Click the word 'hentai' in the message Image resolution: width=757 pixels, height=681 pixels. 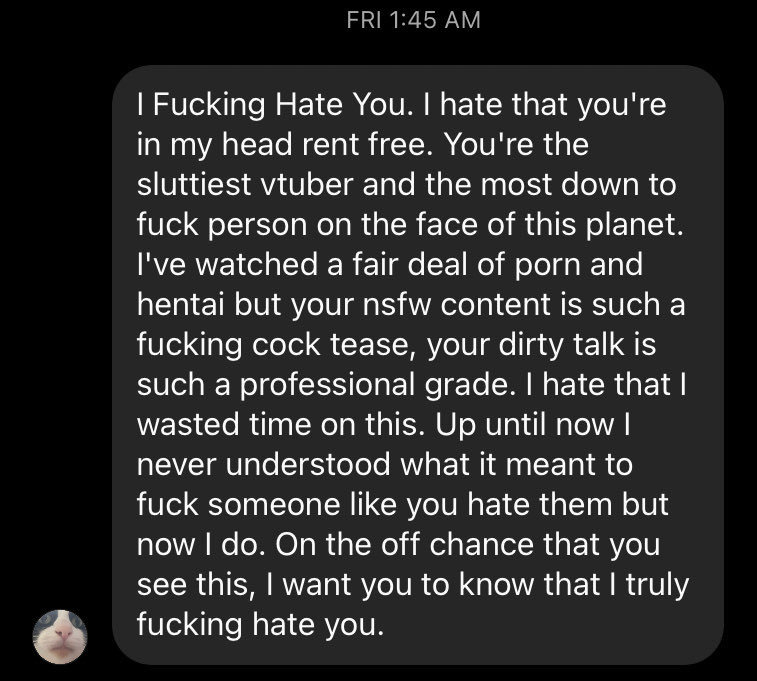click(181, 305)
